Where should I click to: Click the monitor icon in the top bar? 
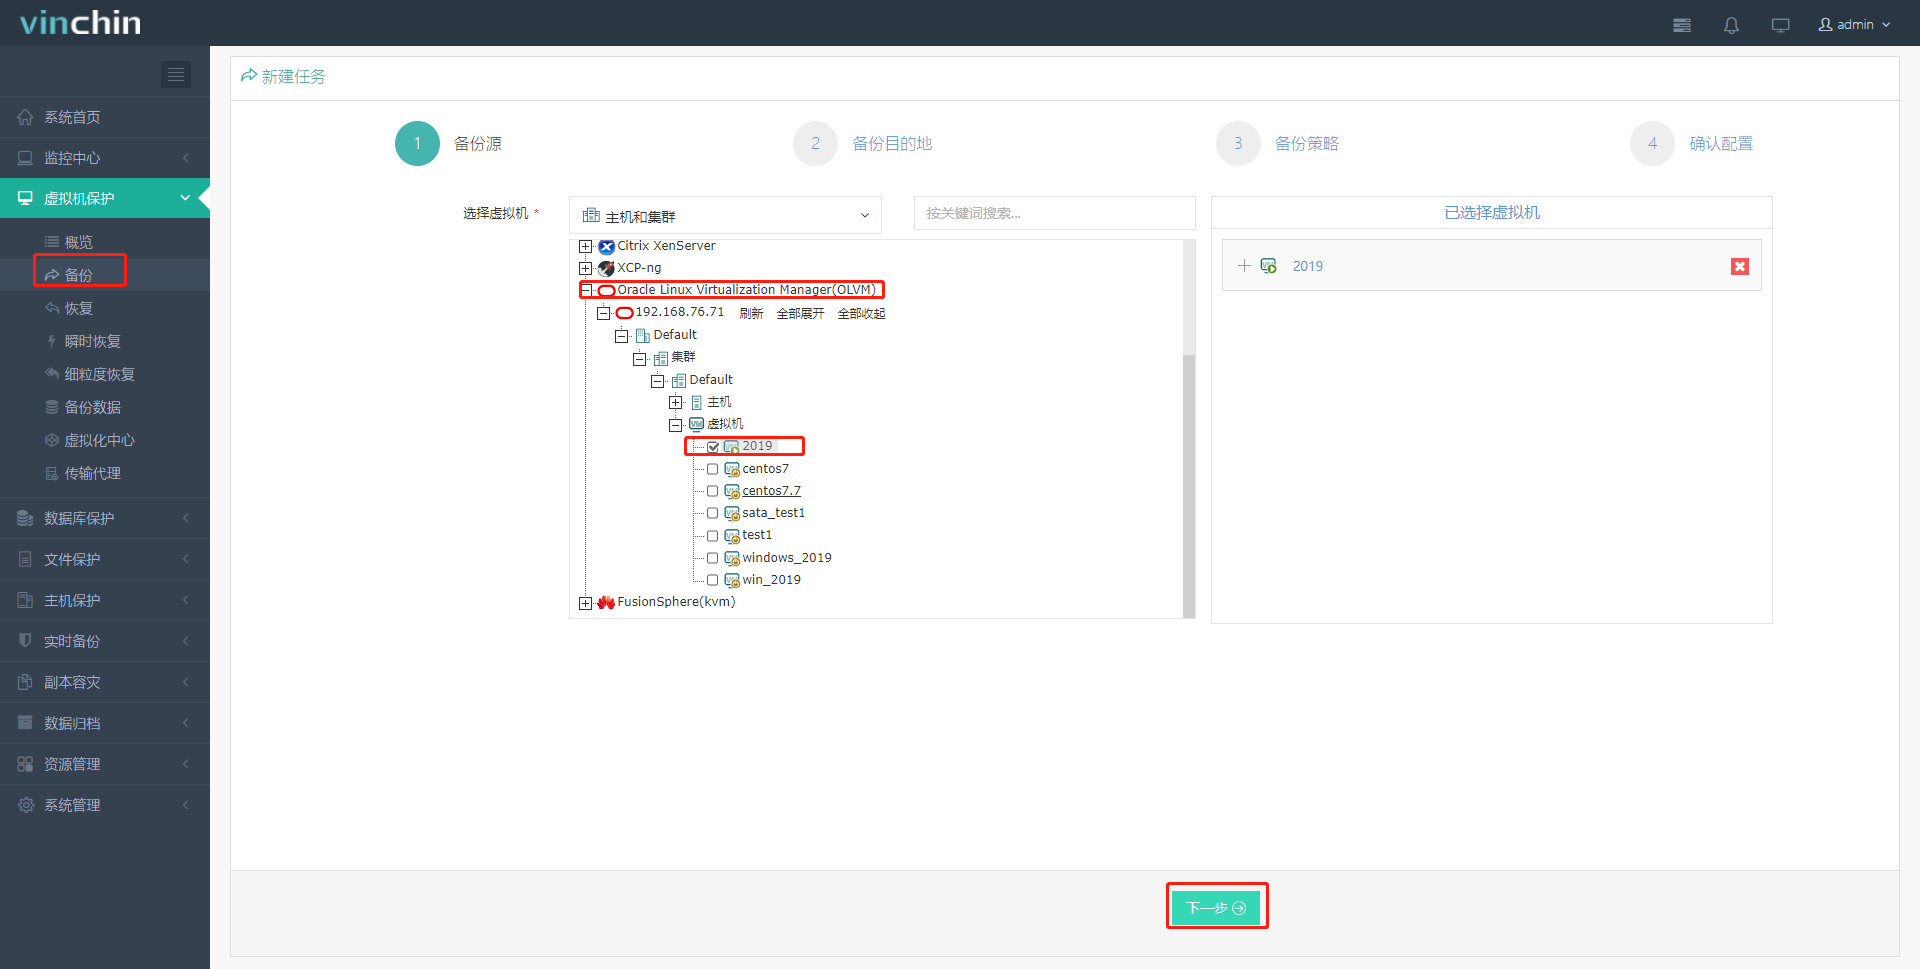point(1780,24)
